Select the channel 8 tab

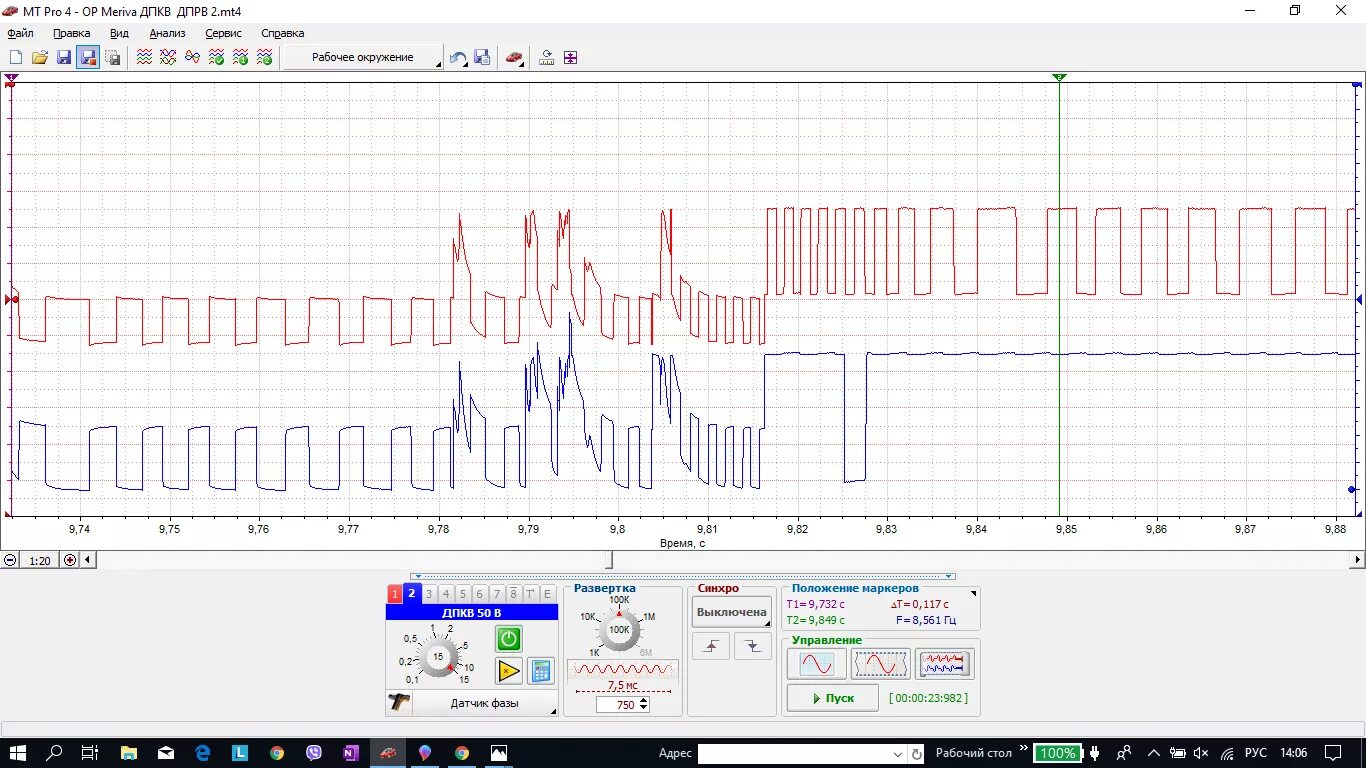tap(513, 594)
